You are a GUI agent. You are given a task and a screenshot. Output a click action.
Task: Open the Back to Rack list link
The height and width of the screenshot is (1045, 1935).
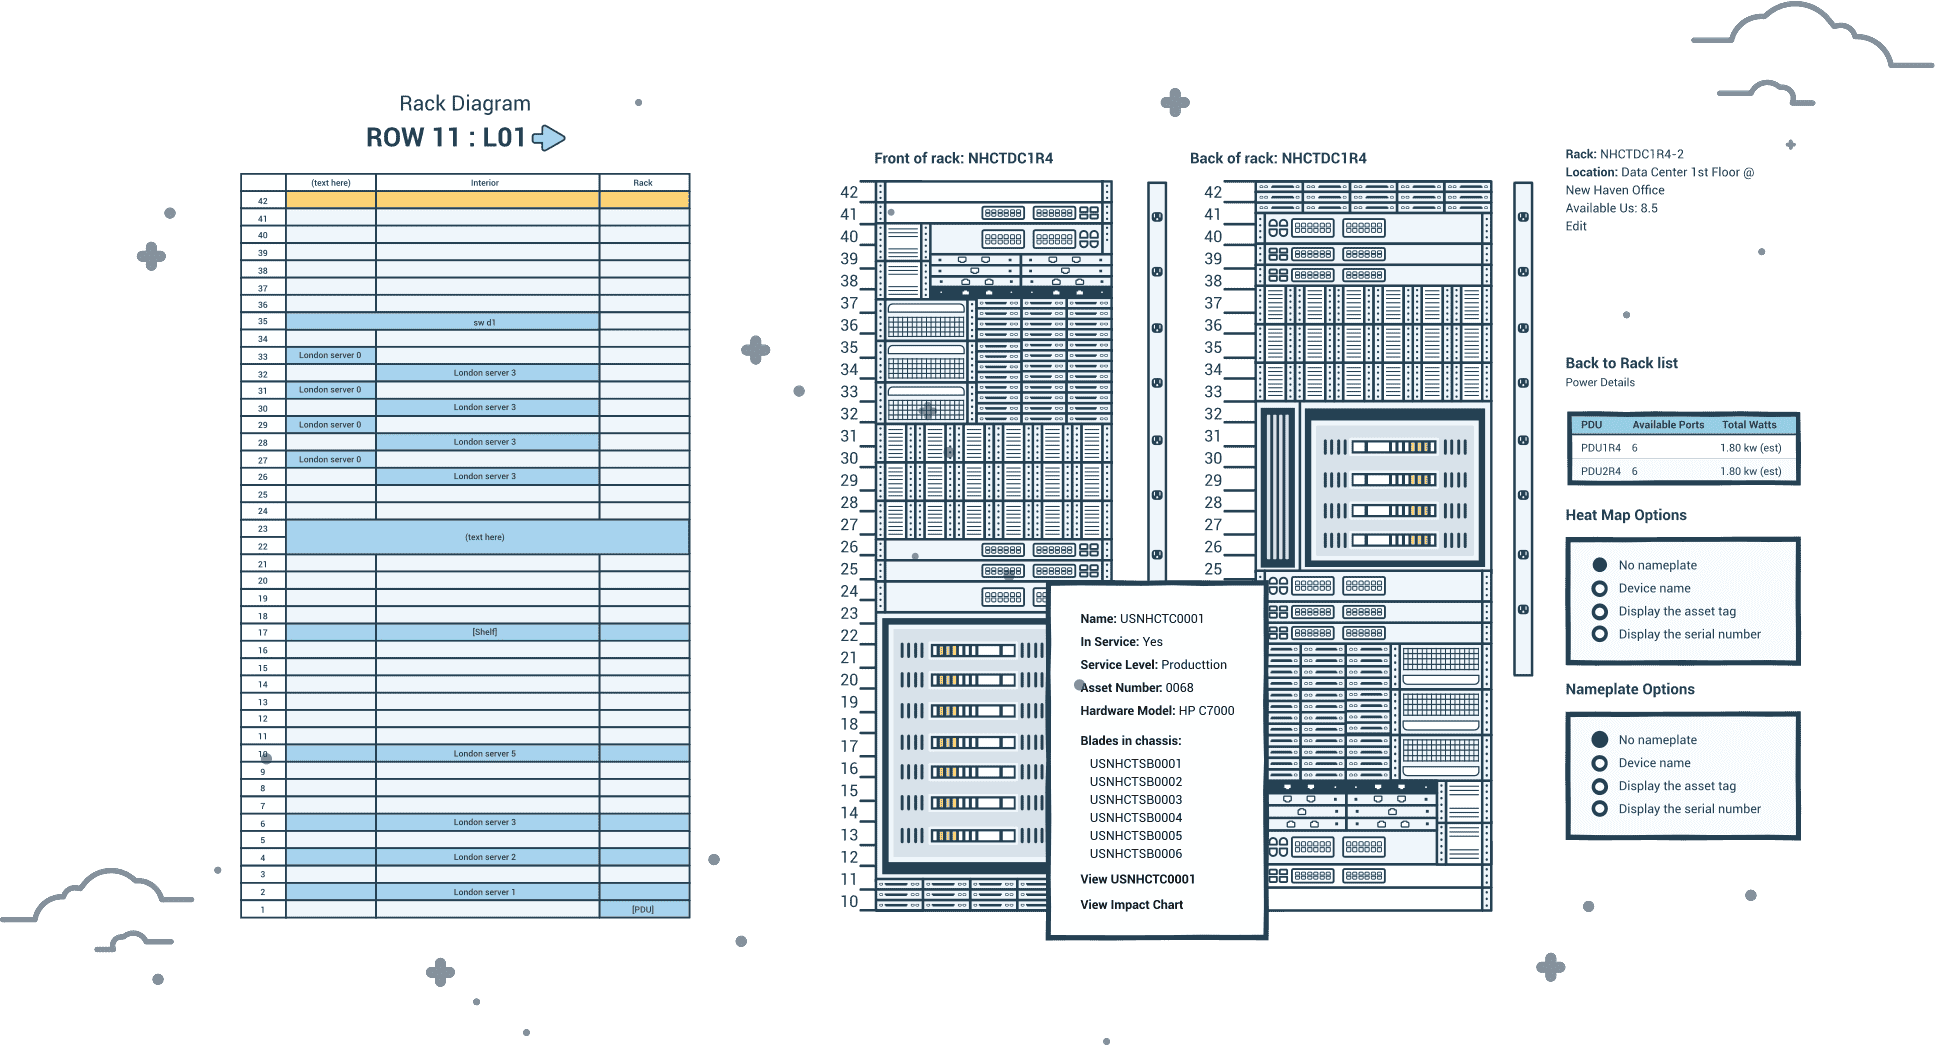pos(1621,363)
